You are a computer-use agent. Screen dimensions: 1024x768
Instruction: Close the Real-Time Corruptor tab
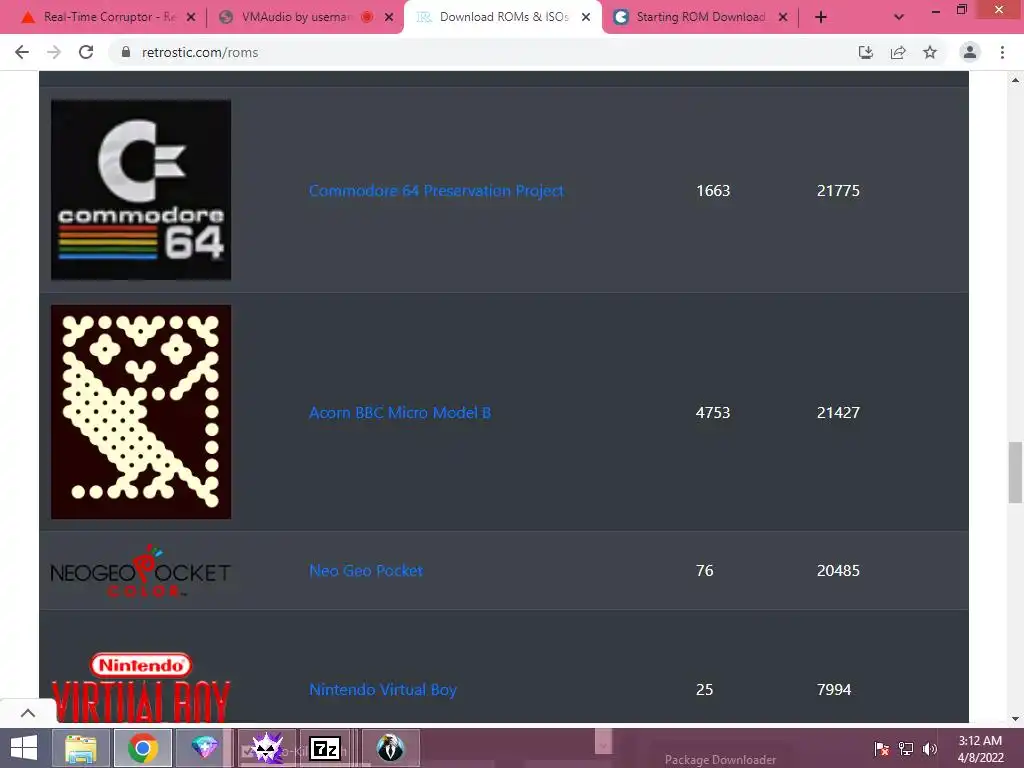[x=191, y=18]
